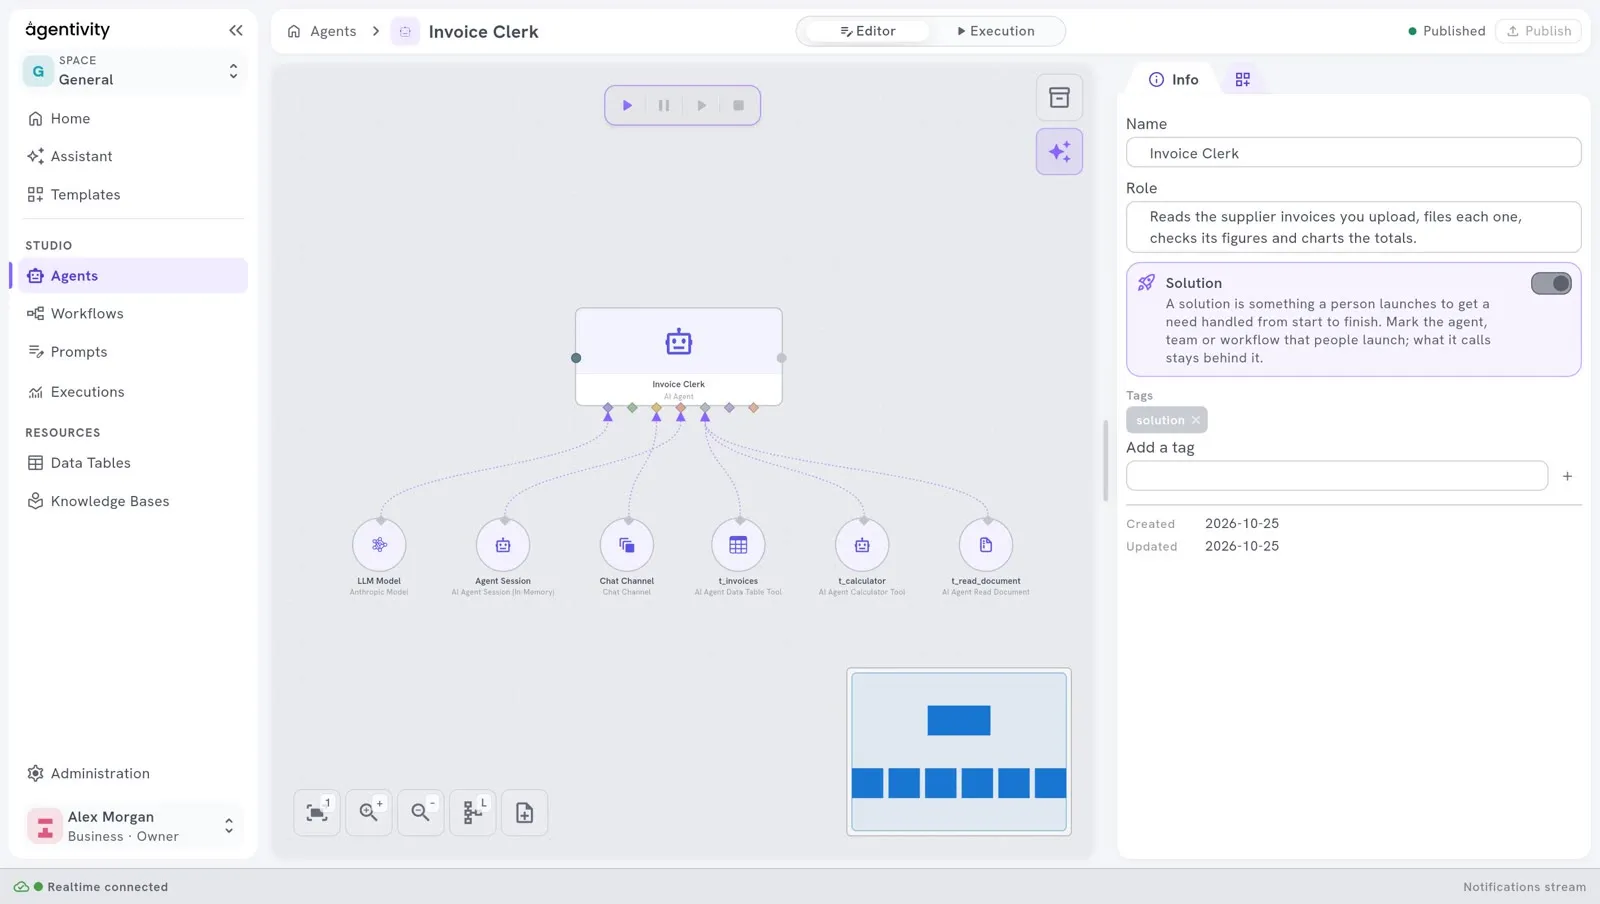Open Templates from the sidebar
This screenshot has width=1600, height=904.
pos(132,194)
